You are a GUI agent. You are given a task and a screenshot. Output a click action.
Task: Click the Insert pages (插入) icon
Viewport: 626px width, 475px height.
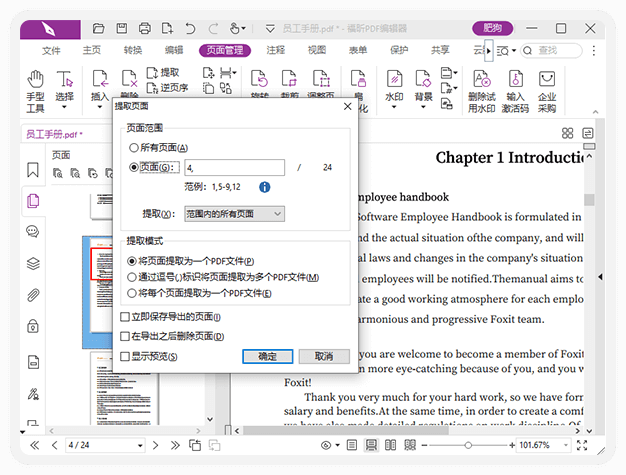pos(99,79)
